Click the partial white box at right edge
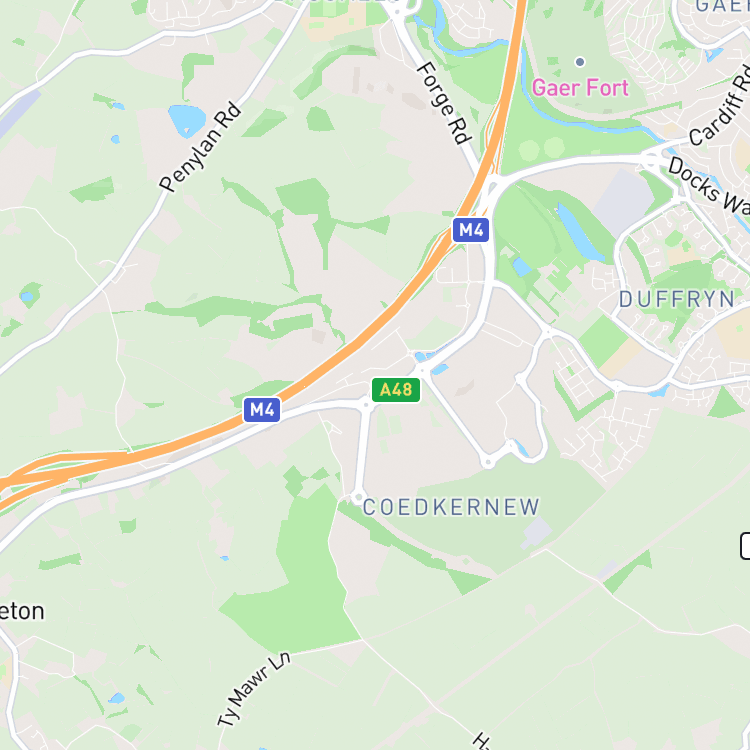Image resolution: width=750 pixels, height=750 pixels. click(x=745, y=546)
